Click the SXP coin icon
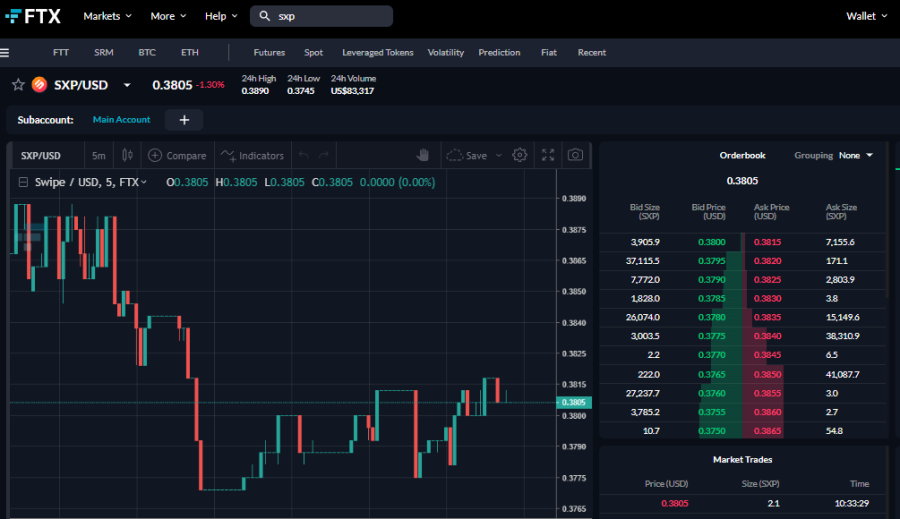The image size is (900, 519). (39, 85)
